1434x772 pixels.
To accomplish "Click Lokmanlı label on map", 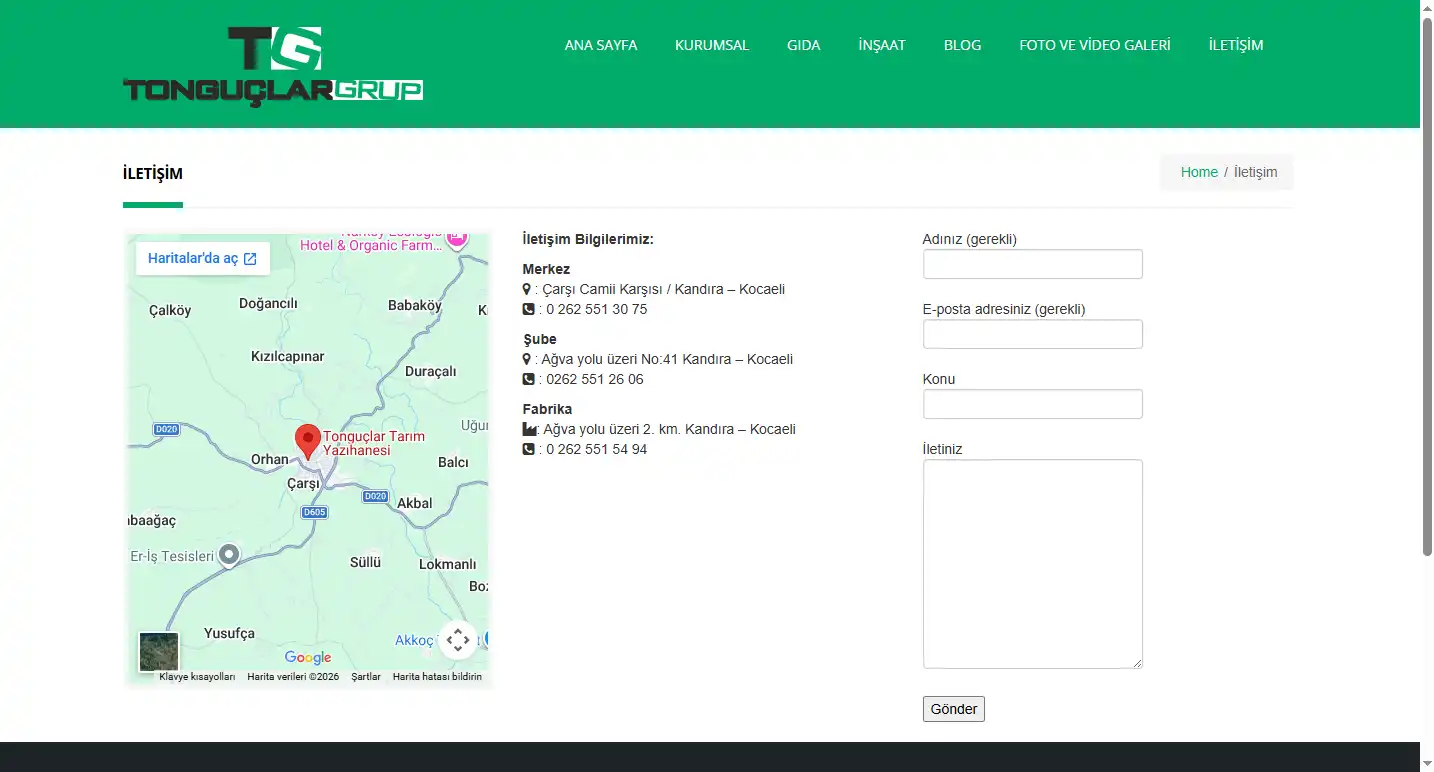I will [448, 564].
